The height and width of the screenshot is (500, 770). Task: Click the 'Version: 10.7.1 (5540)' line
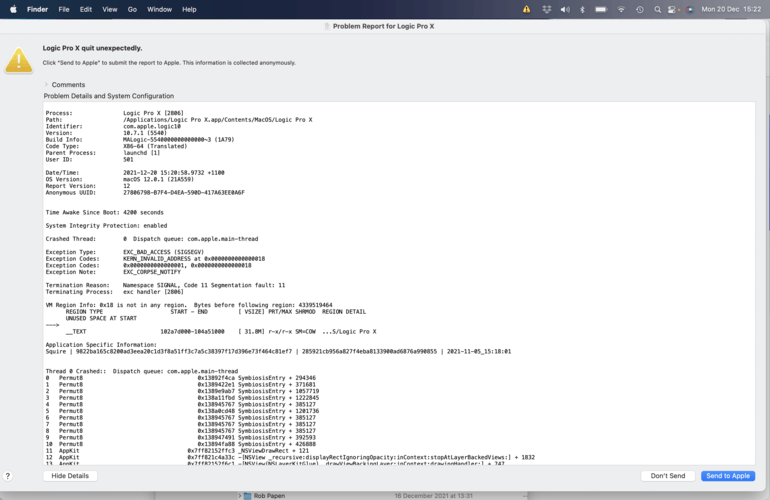coord(106,133)
